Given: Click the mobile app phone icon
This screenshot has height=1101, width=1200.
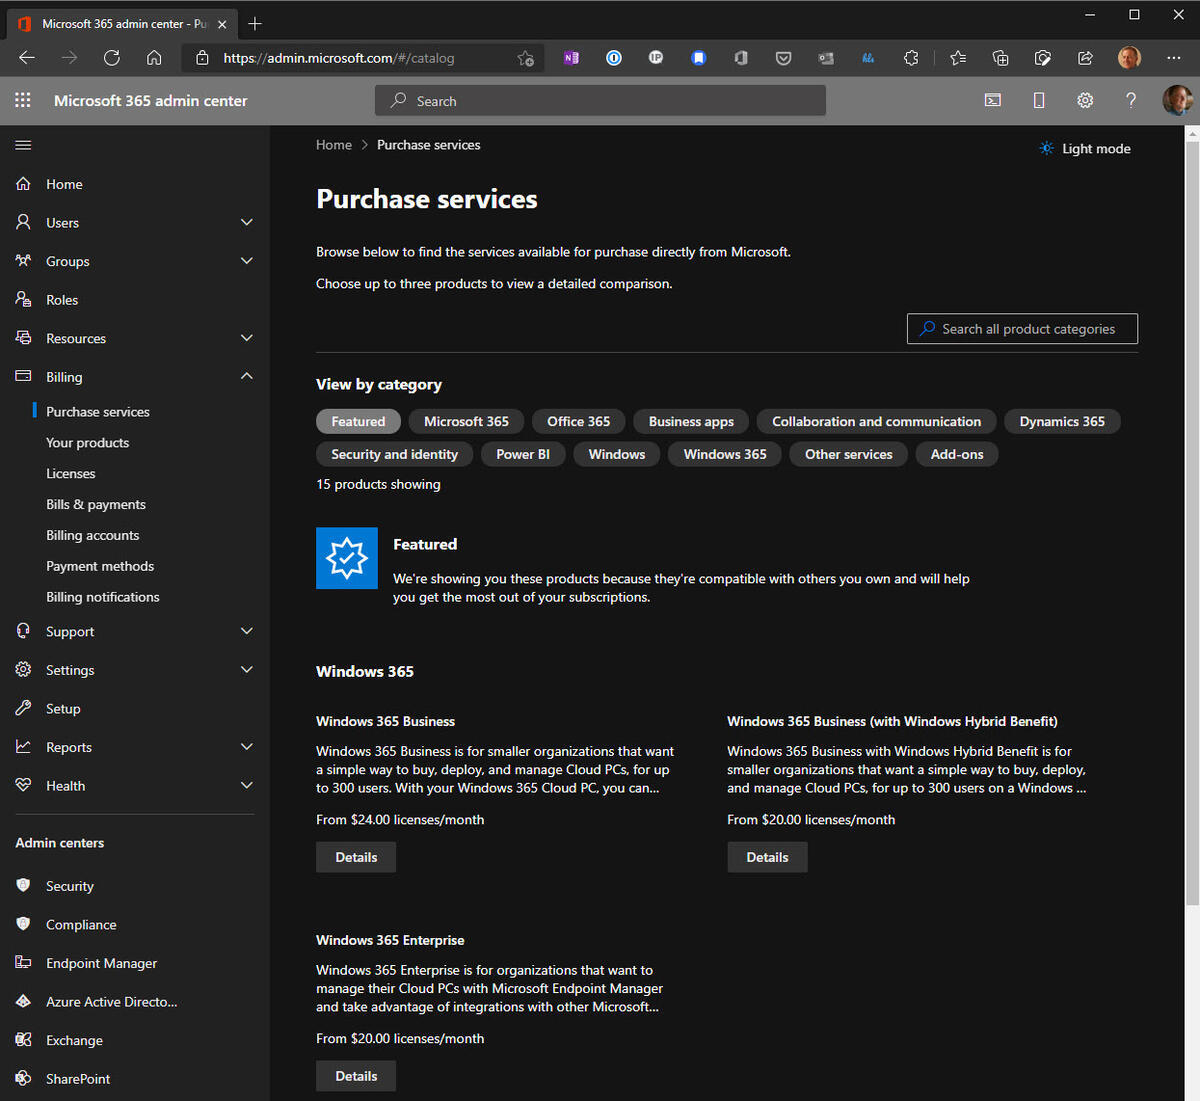Looking at the screenshot, I should (x=1039, y=100).
